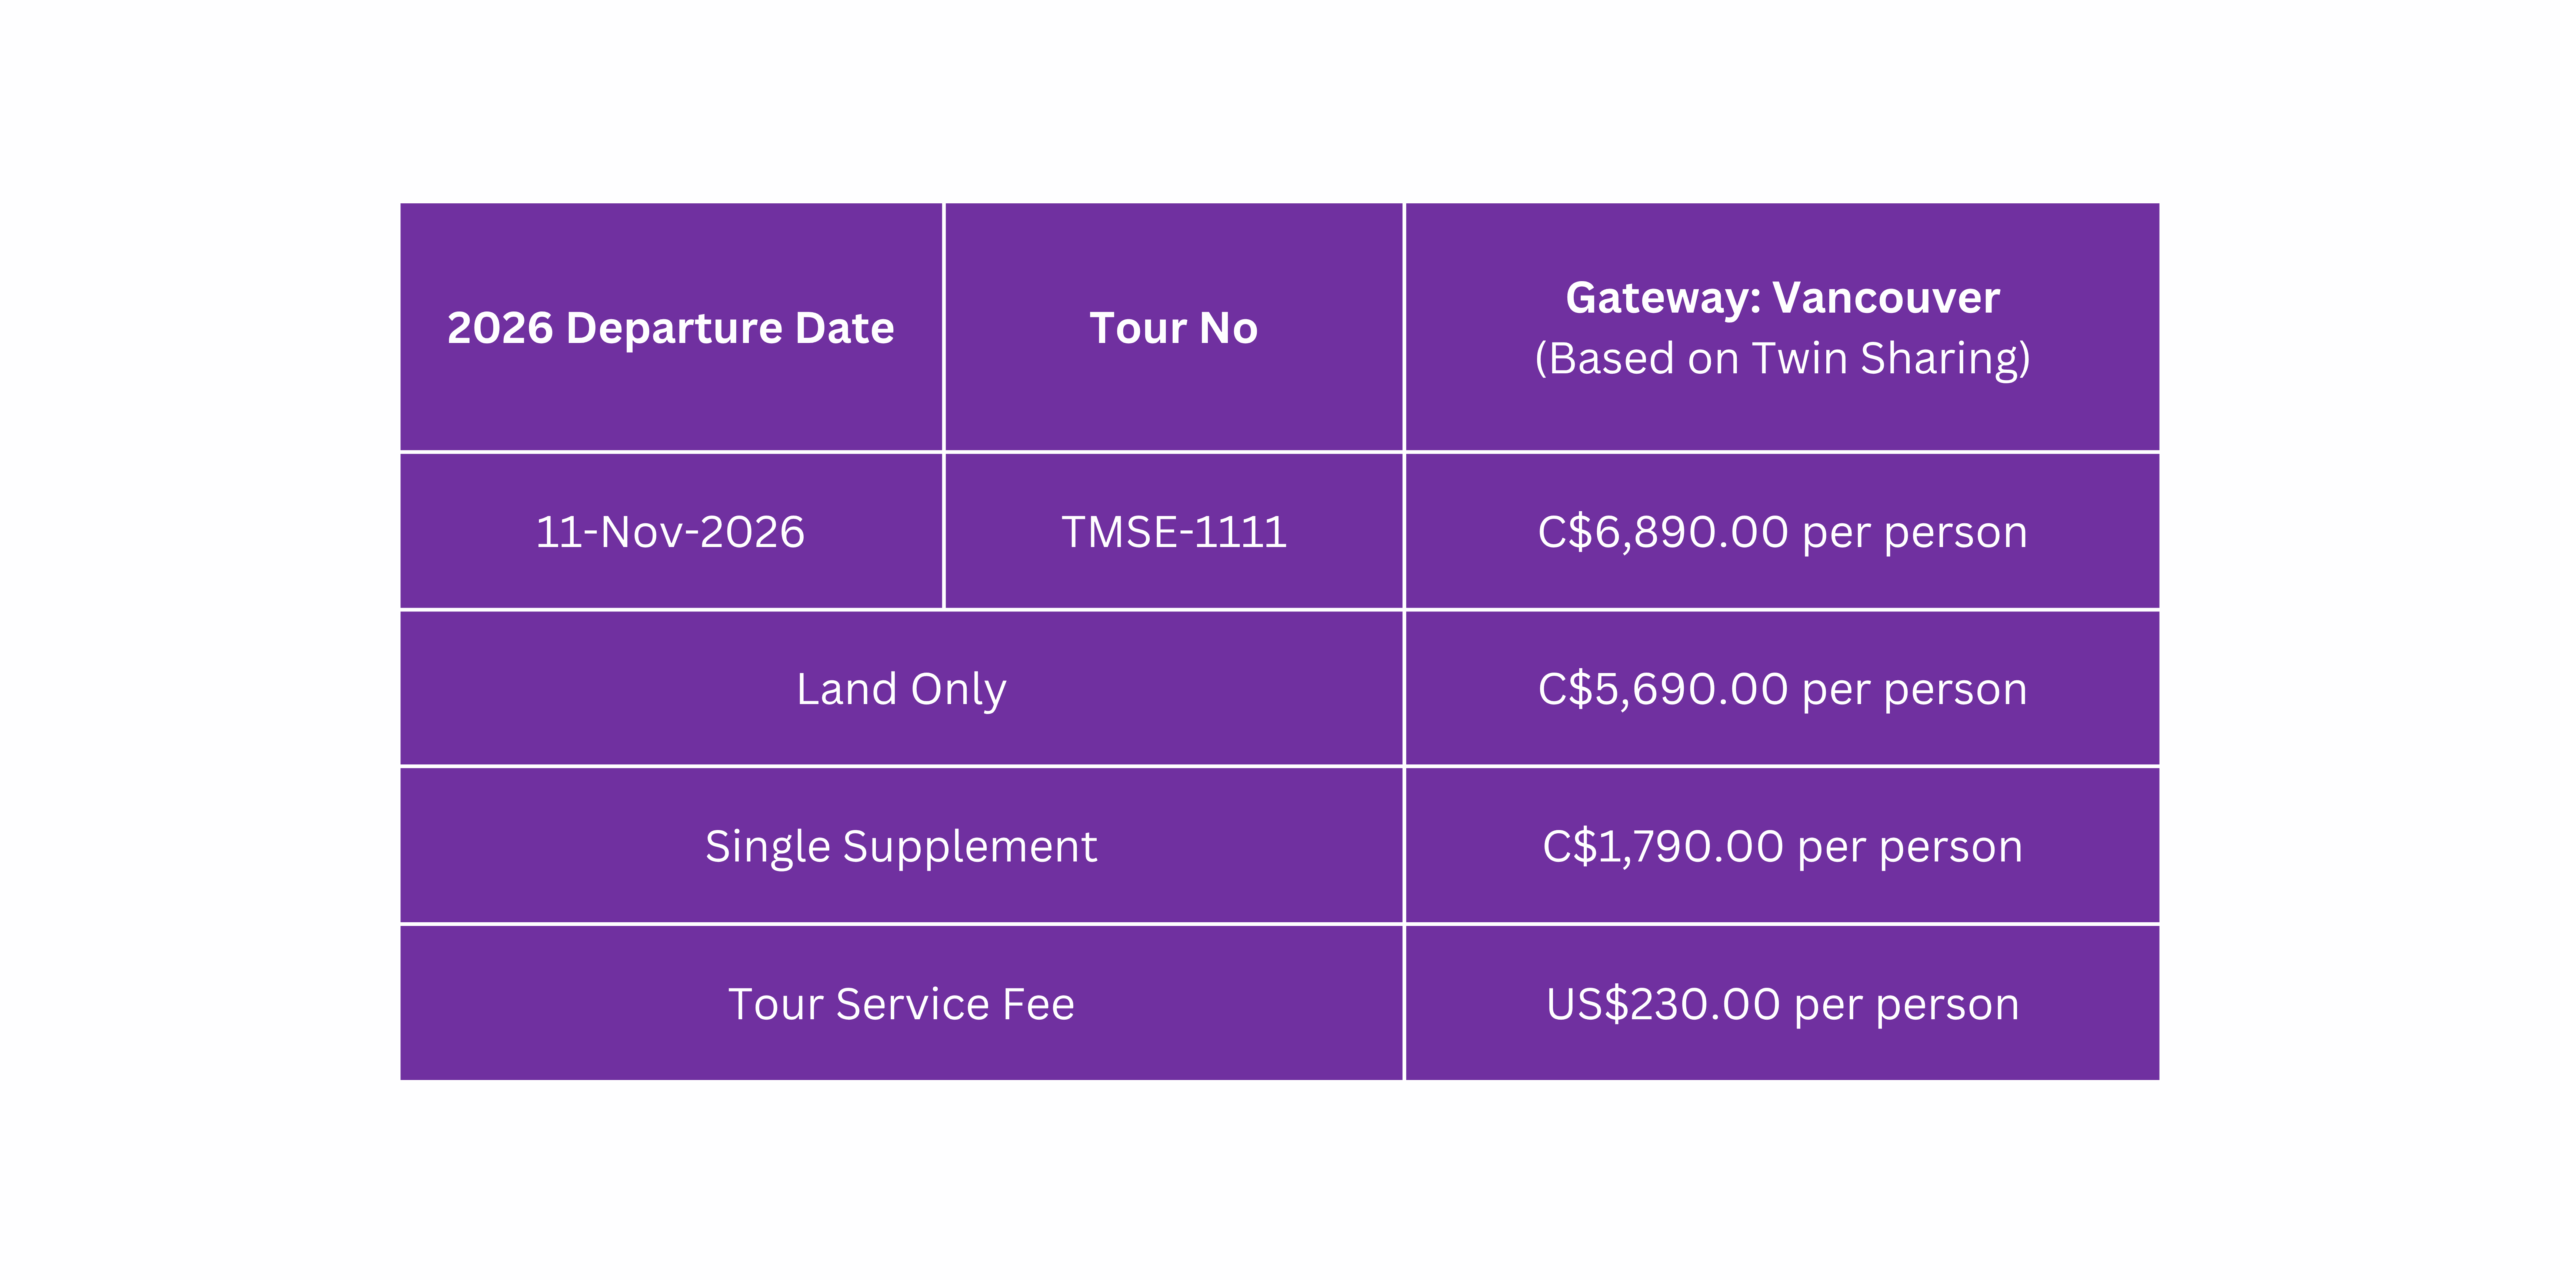The image size is (2560, 1280).
Task: Click the word Gateway in the header
Action: click(x=1663, y=298)
